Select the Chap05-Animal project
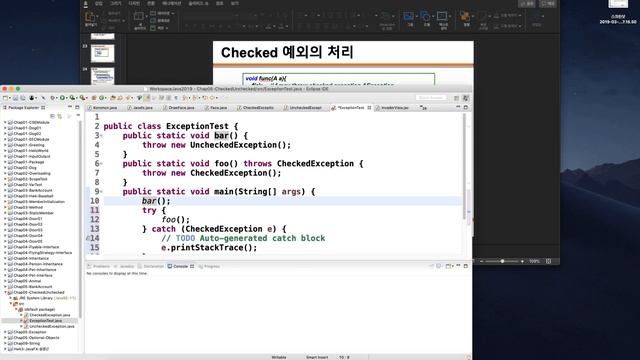 pyautogui.click(x=27, y=281)
